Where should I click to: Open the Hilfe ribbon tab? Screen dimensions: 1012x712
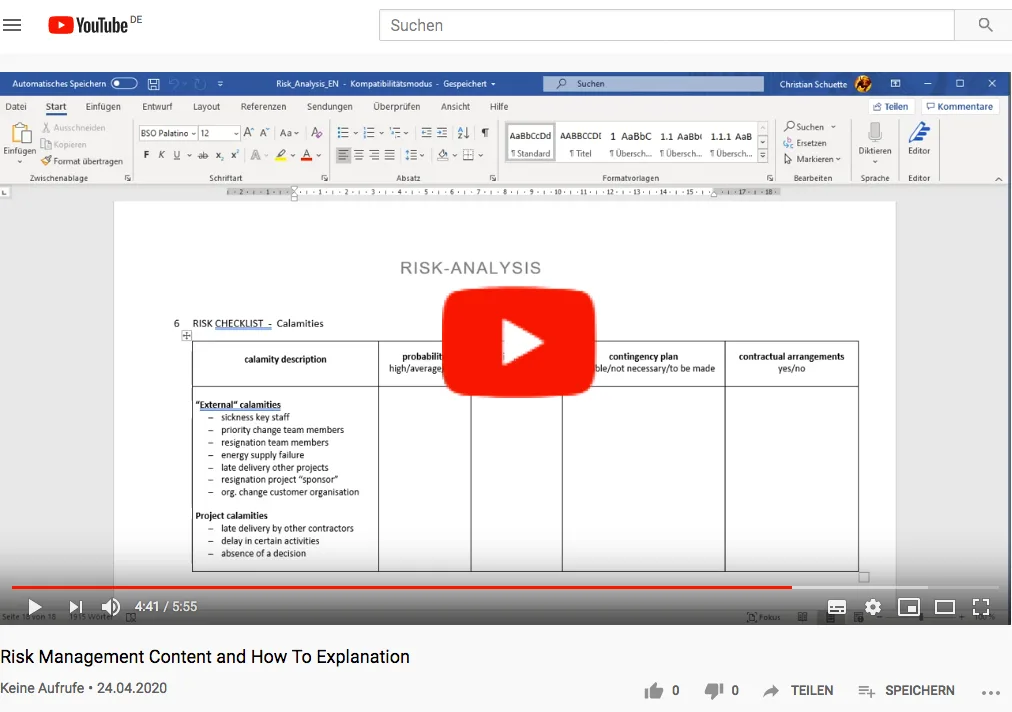[x=499, y=107]
